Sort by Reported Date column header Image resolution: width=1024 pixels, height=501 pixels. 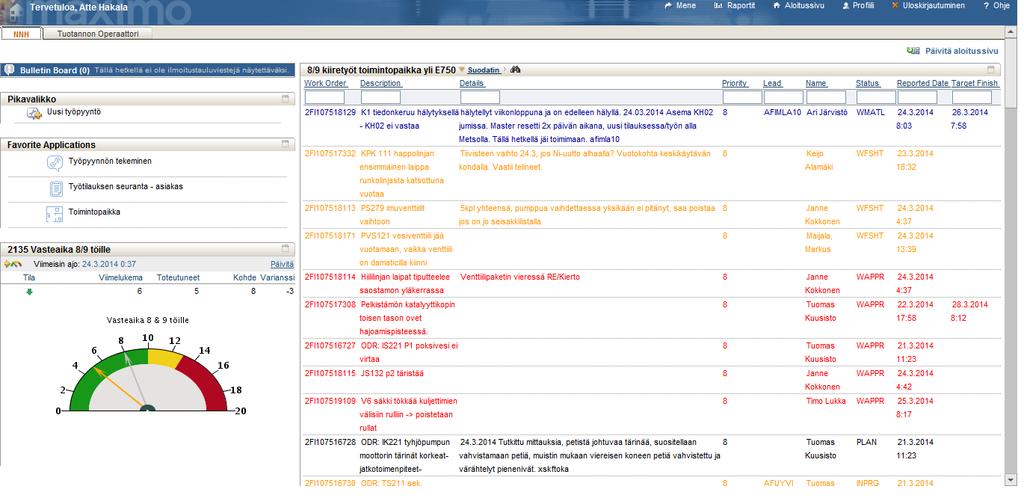(x=922, y=84)
